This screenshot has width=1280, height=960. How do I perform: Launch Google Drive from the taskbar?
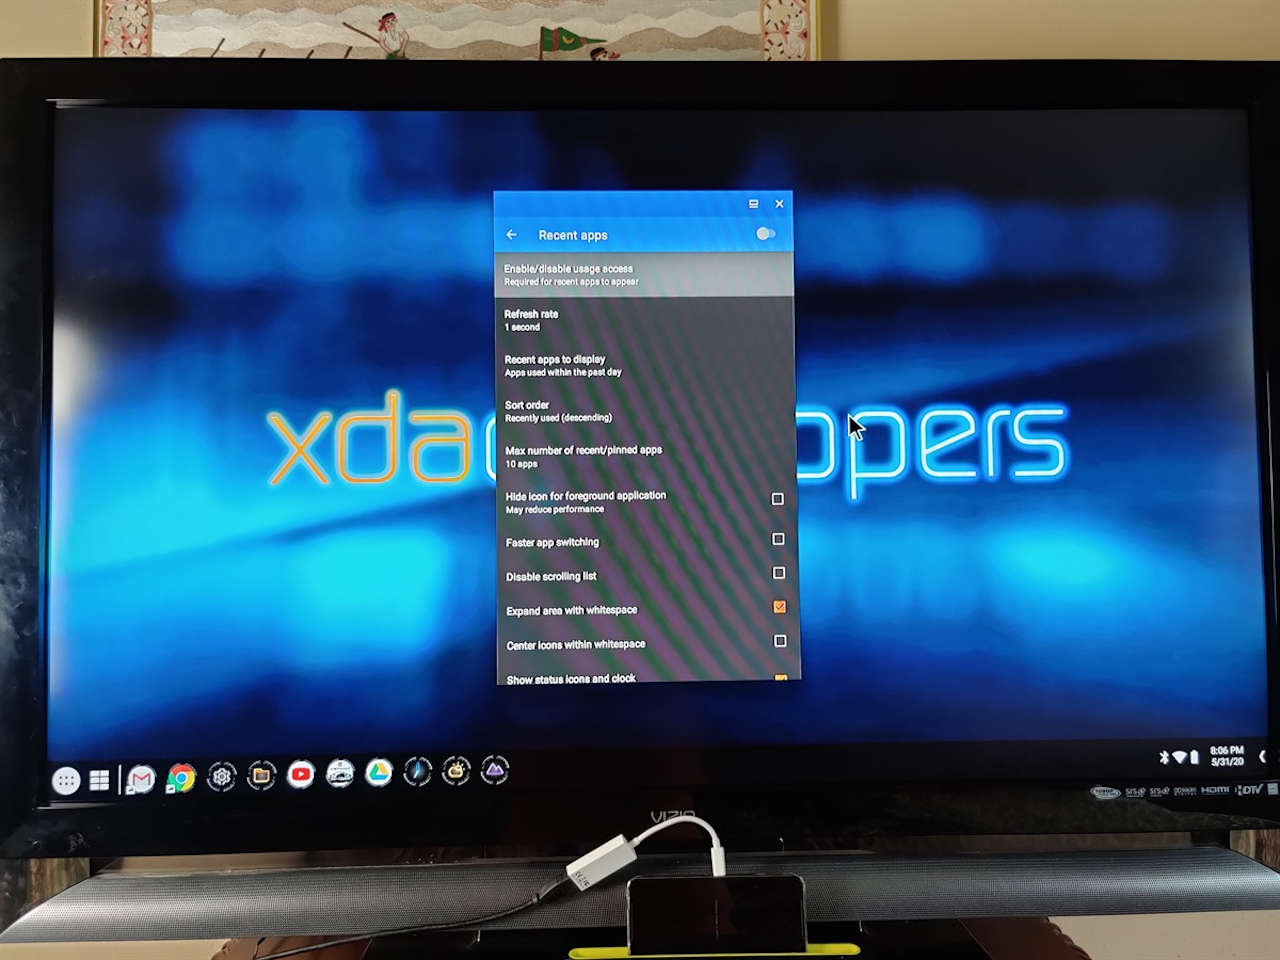click(x=379, y=772)
